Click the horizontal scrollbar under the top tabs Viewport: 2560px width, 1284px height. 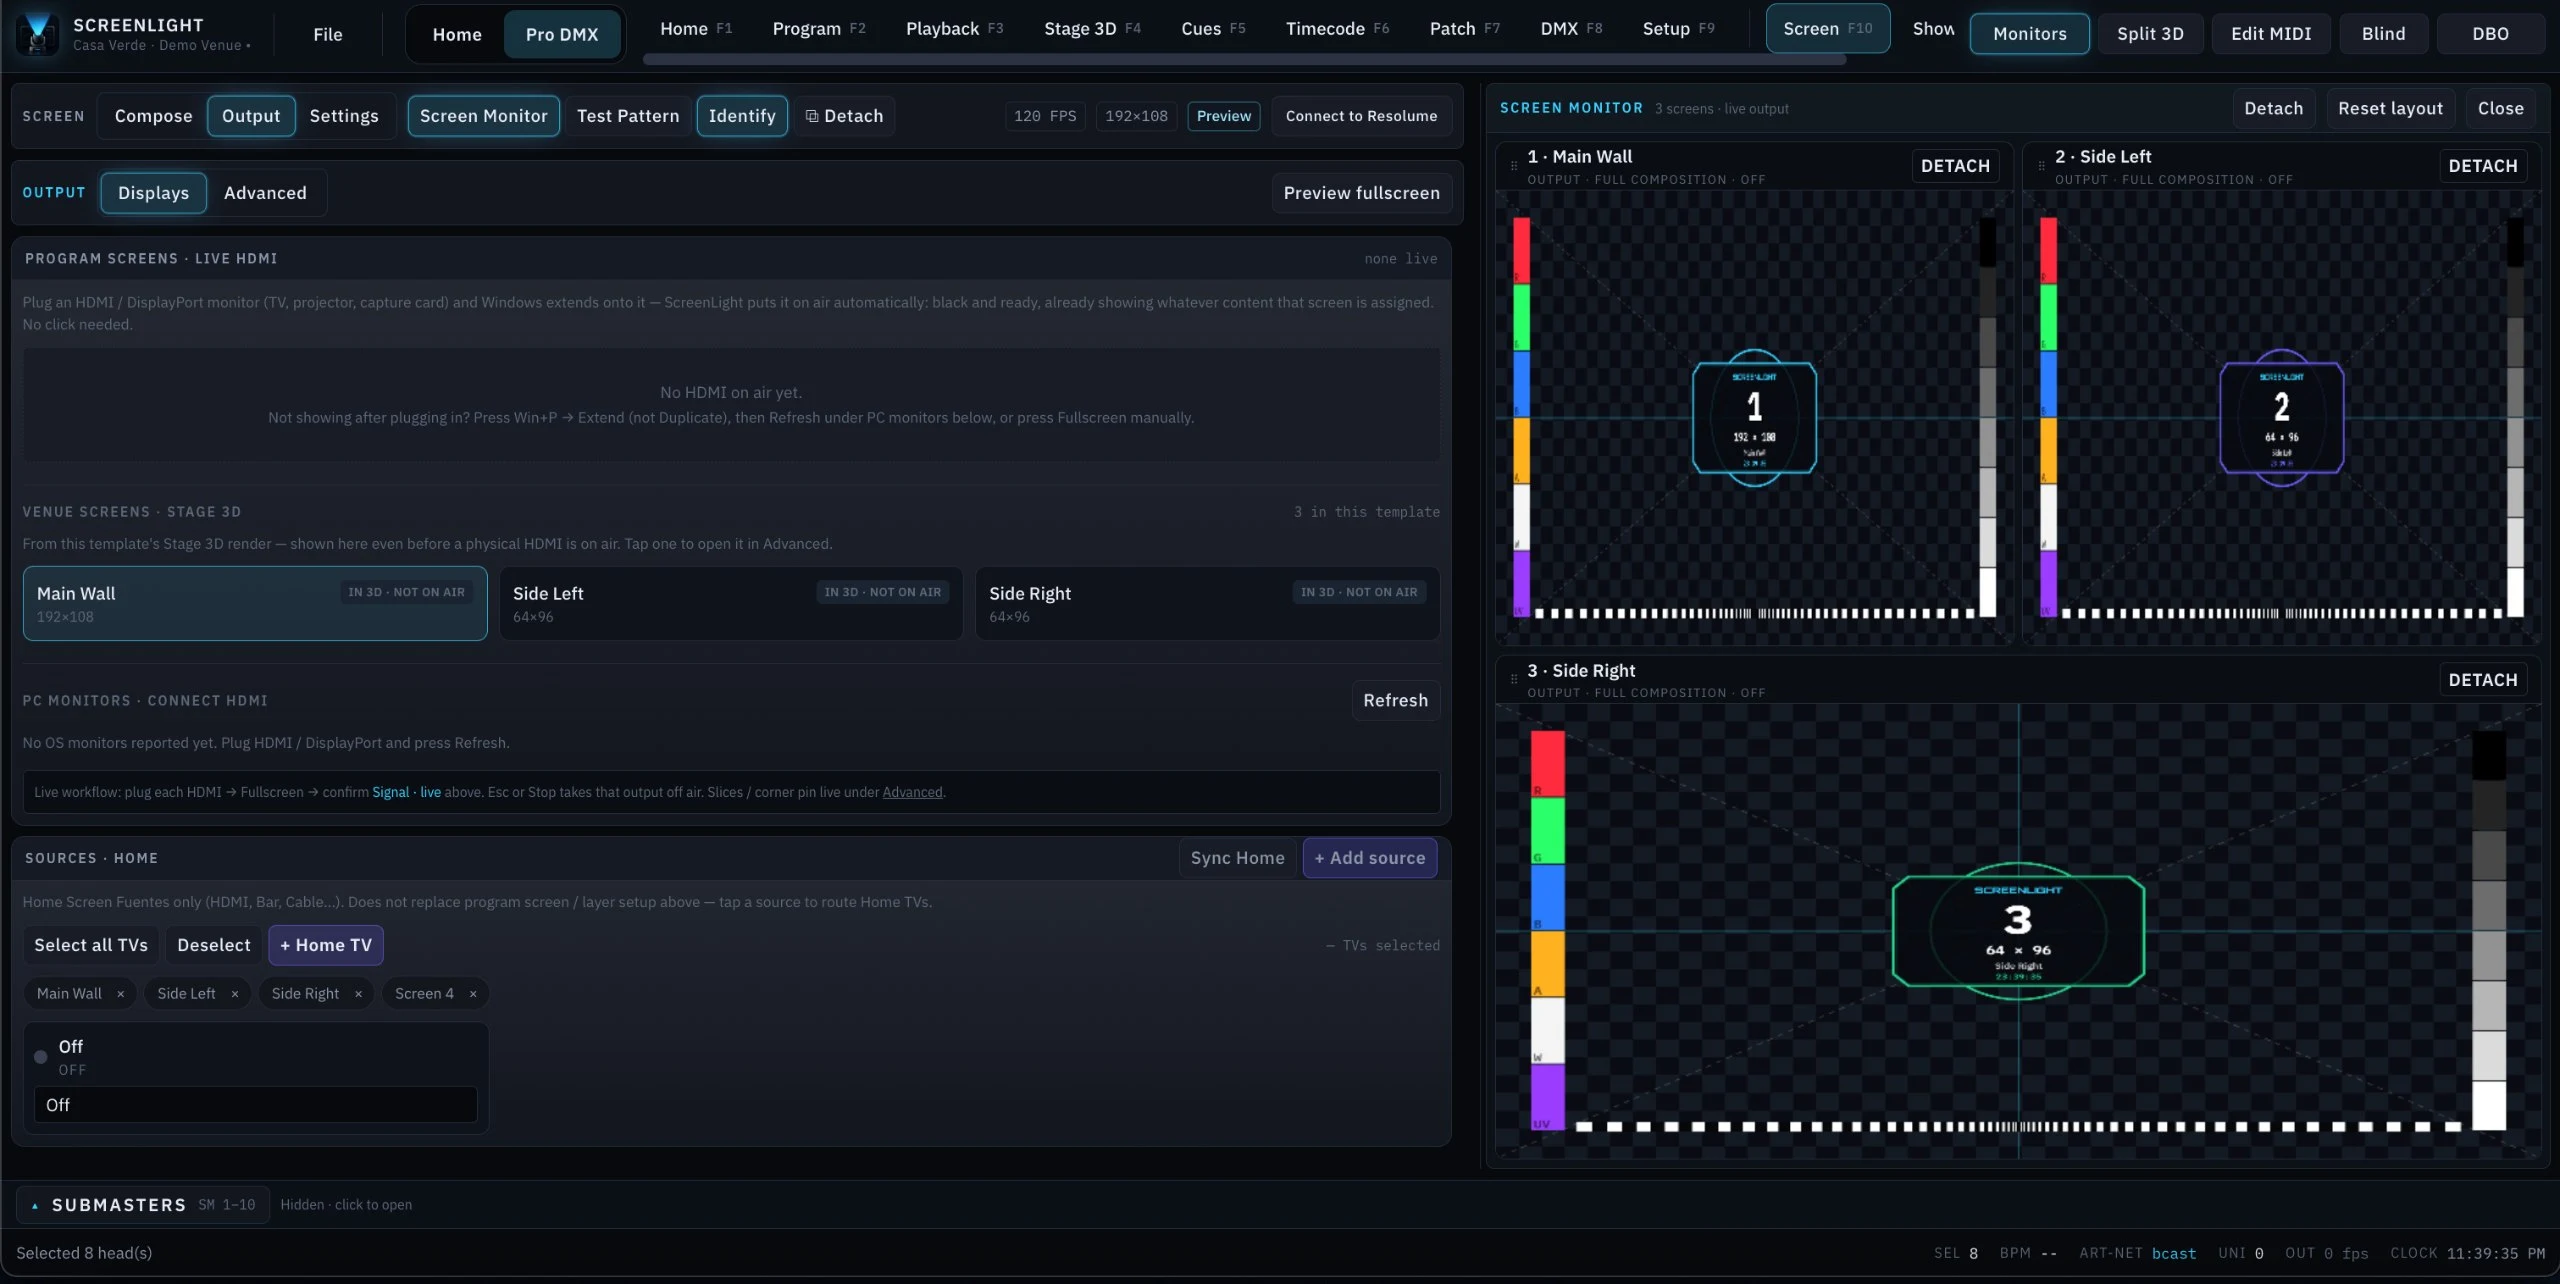pyautogui.click(x=1244, y=60)
